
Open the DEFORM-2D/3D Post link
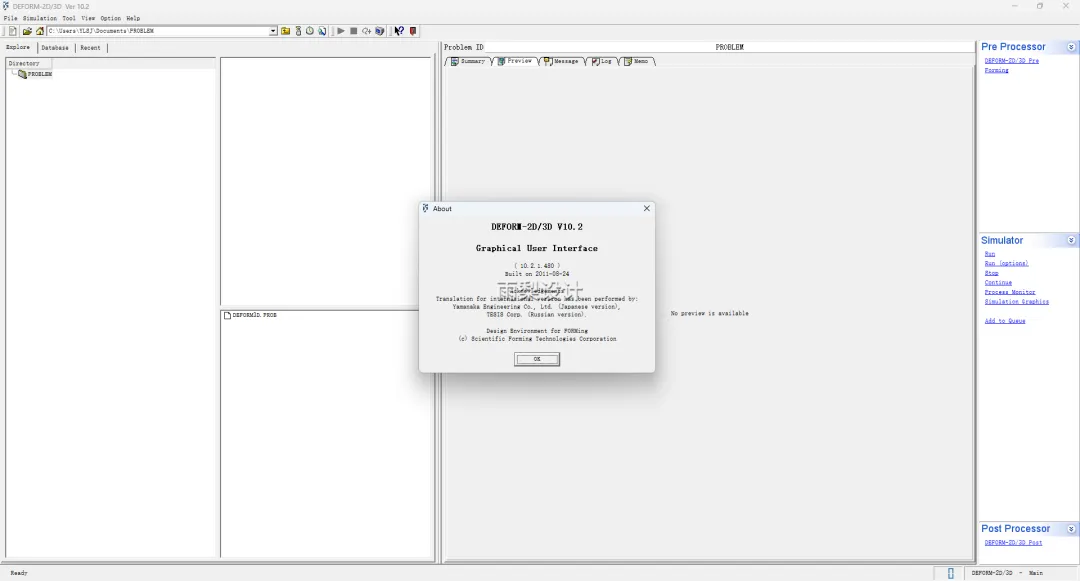click(1013, 542)
